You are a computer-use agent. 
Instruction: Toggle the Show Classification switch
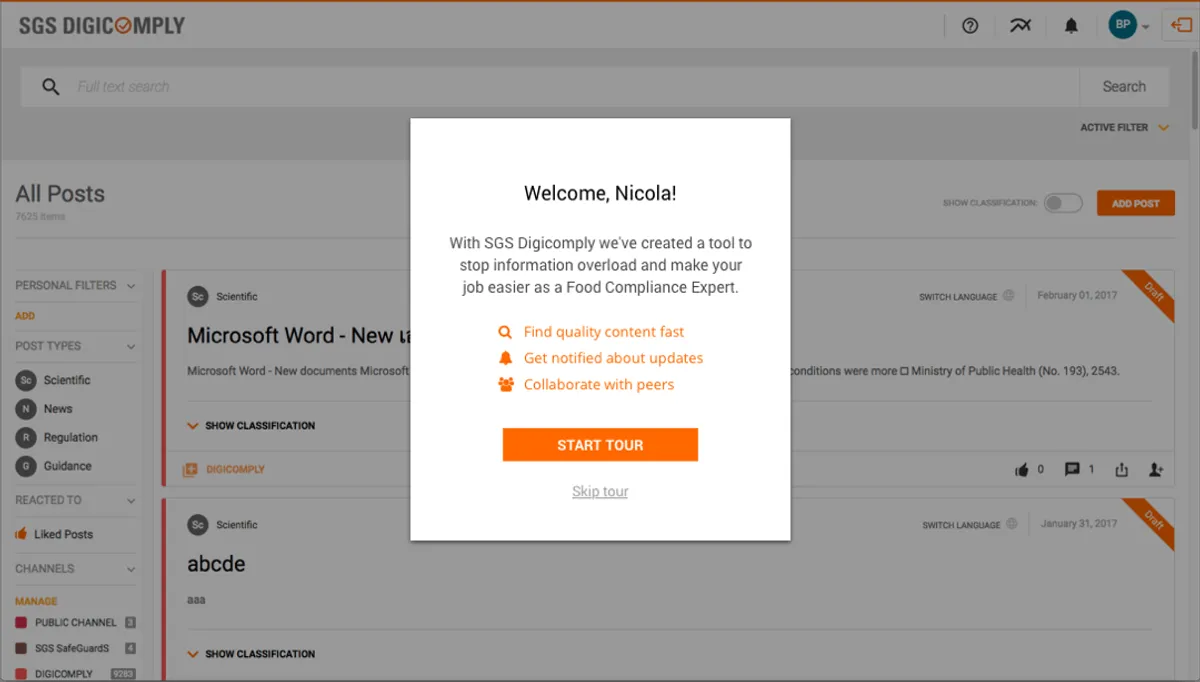coord(1063,203)
